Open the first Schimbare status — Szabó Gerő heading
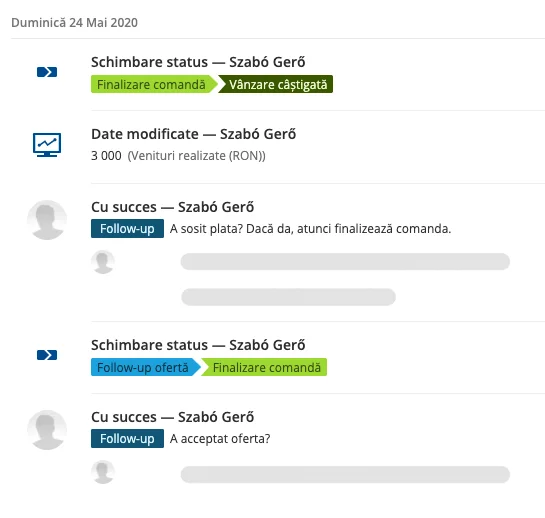The height and width of the screenshot is (518, 545). click(198, 62)
